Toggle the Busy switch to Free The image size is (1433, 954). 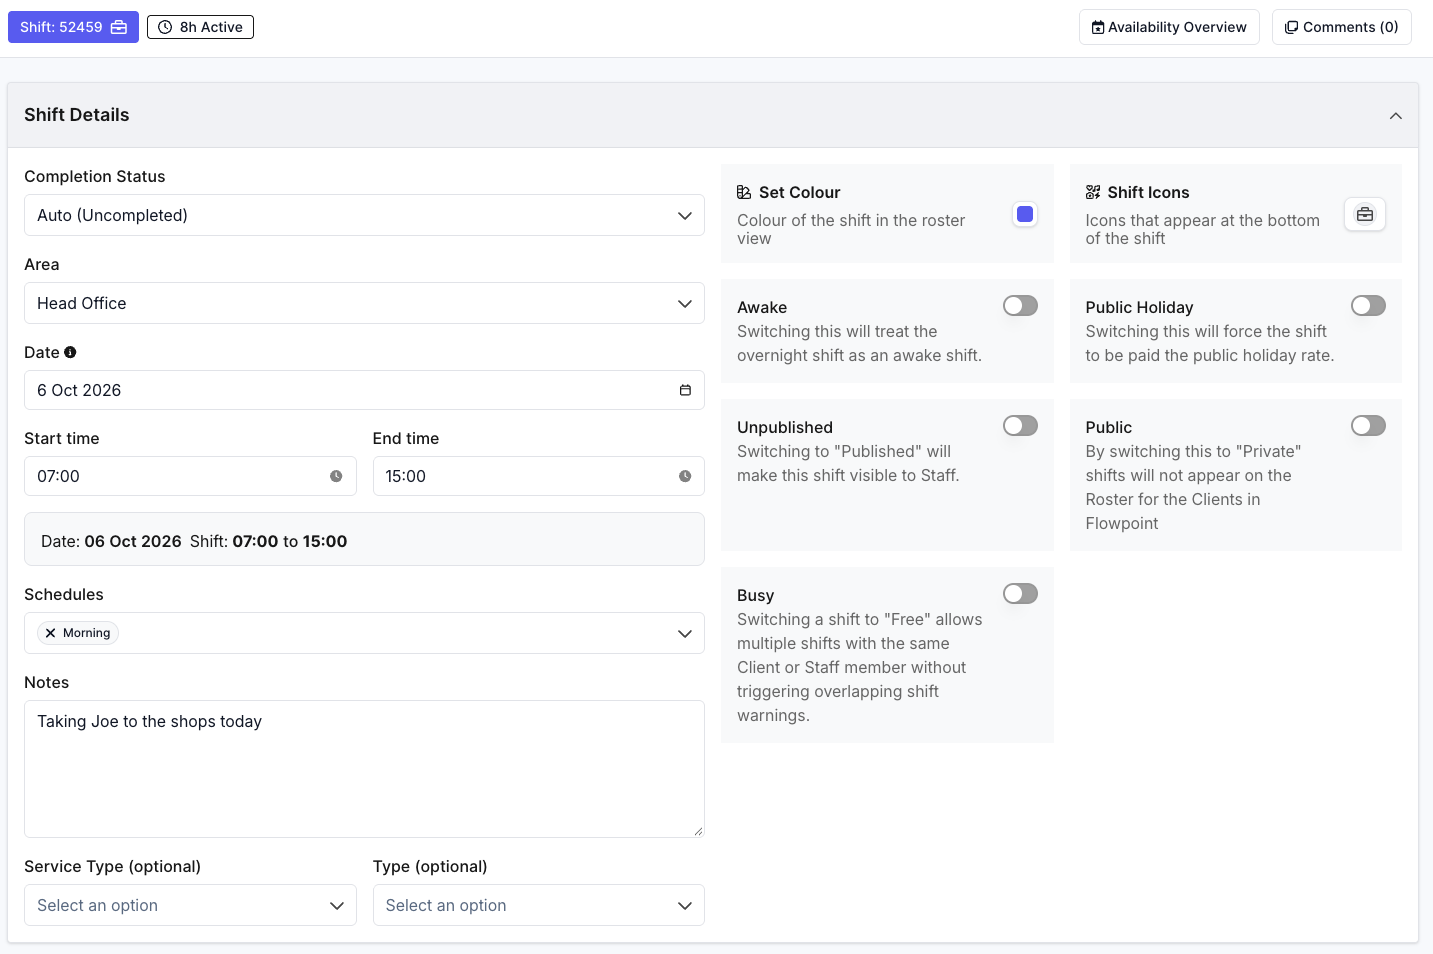point(1020,594)
